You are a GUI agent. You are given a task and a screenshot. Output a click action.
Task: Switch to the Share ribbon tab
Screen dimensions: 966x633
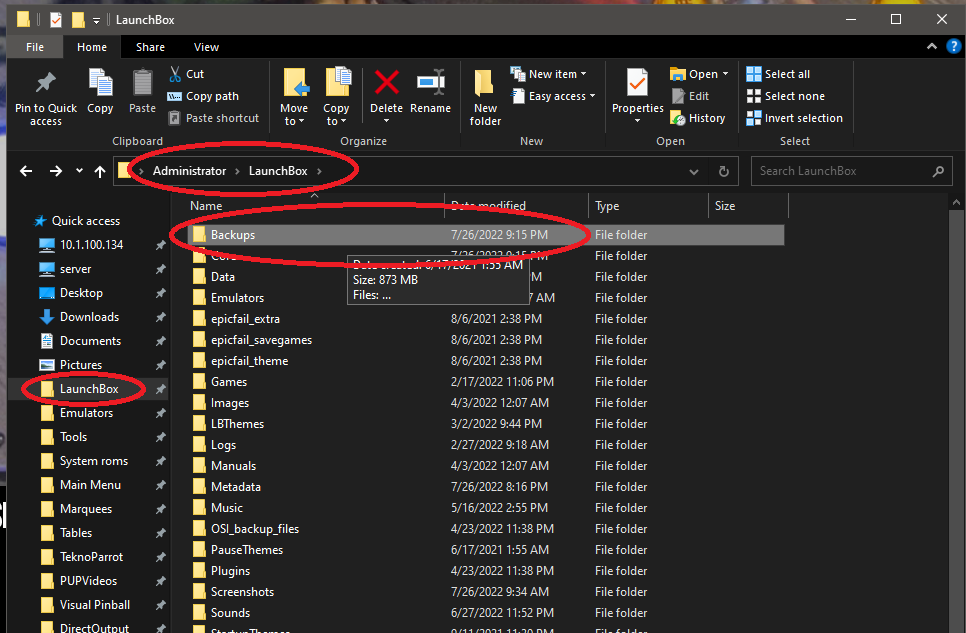click(x=150, y=47)
